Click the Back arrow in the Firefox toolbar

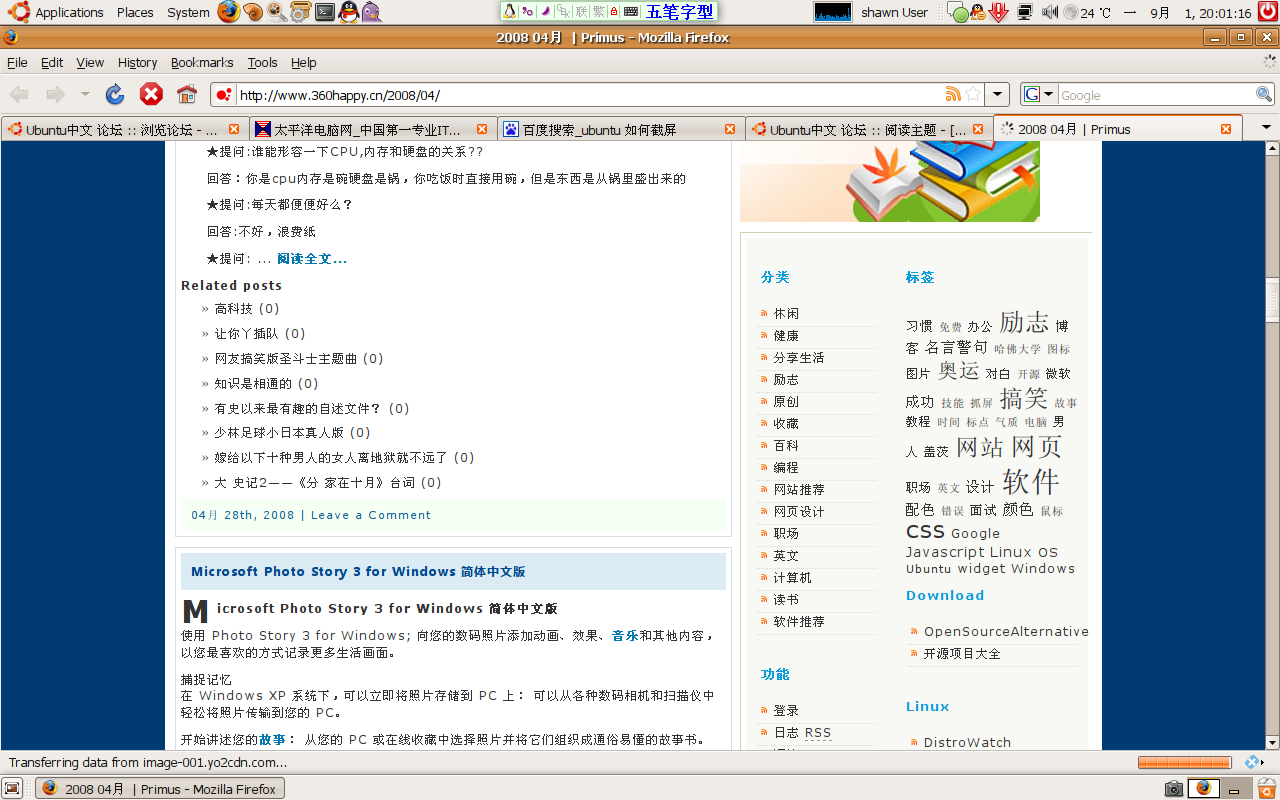(x=20, y=94)
